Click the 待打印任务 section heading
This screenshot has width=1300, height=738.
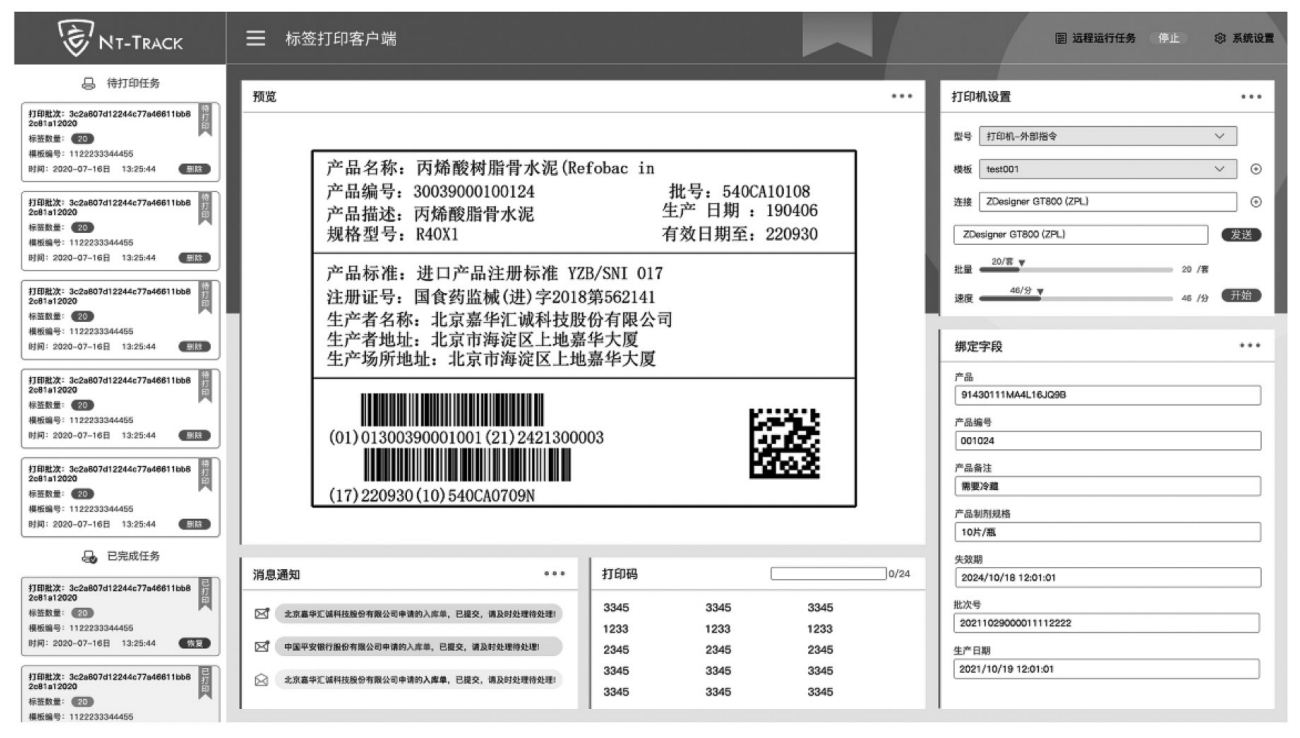(x=133, y=84)
